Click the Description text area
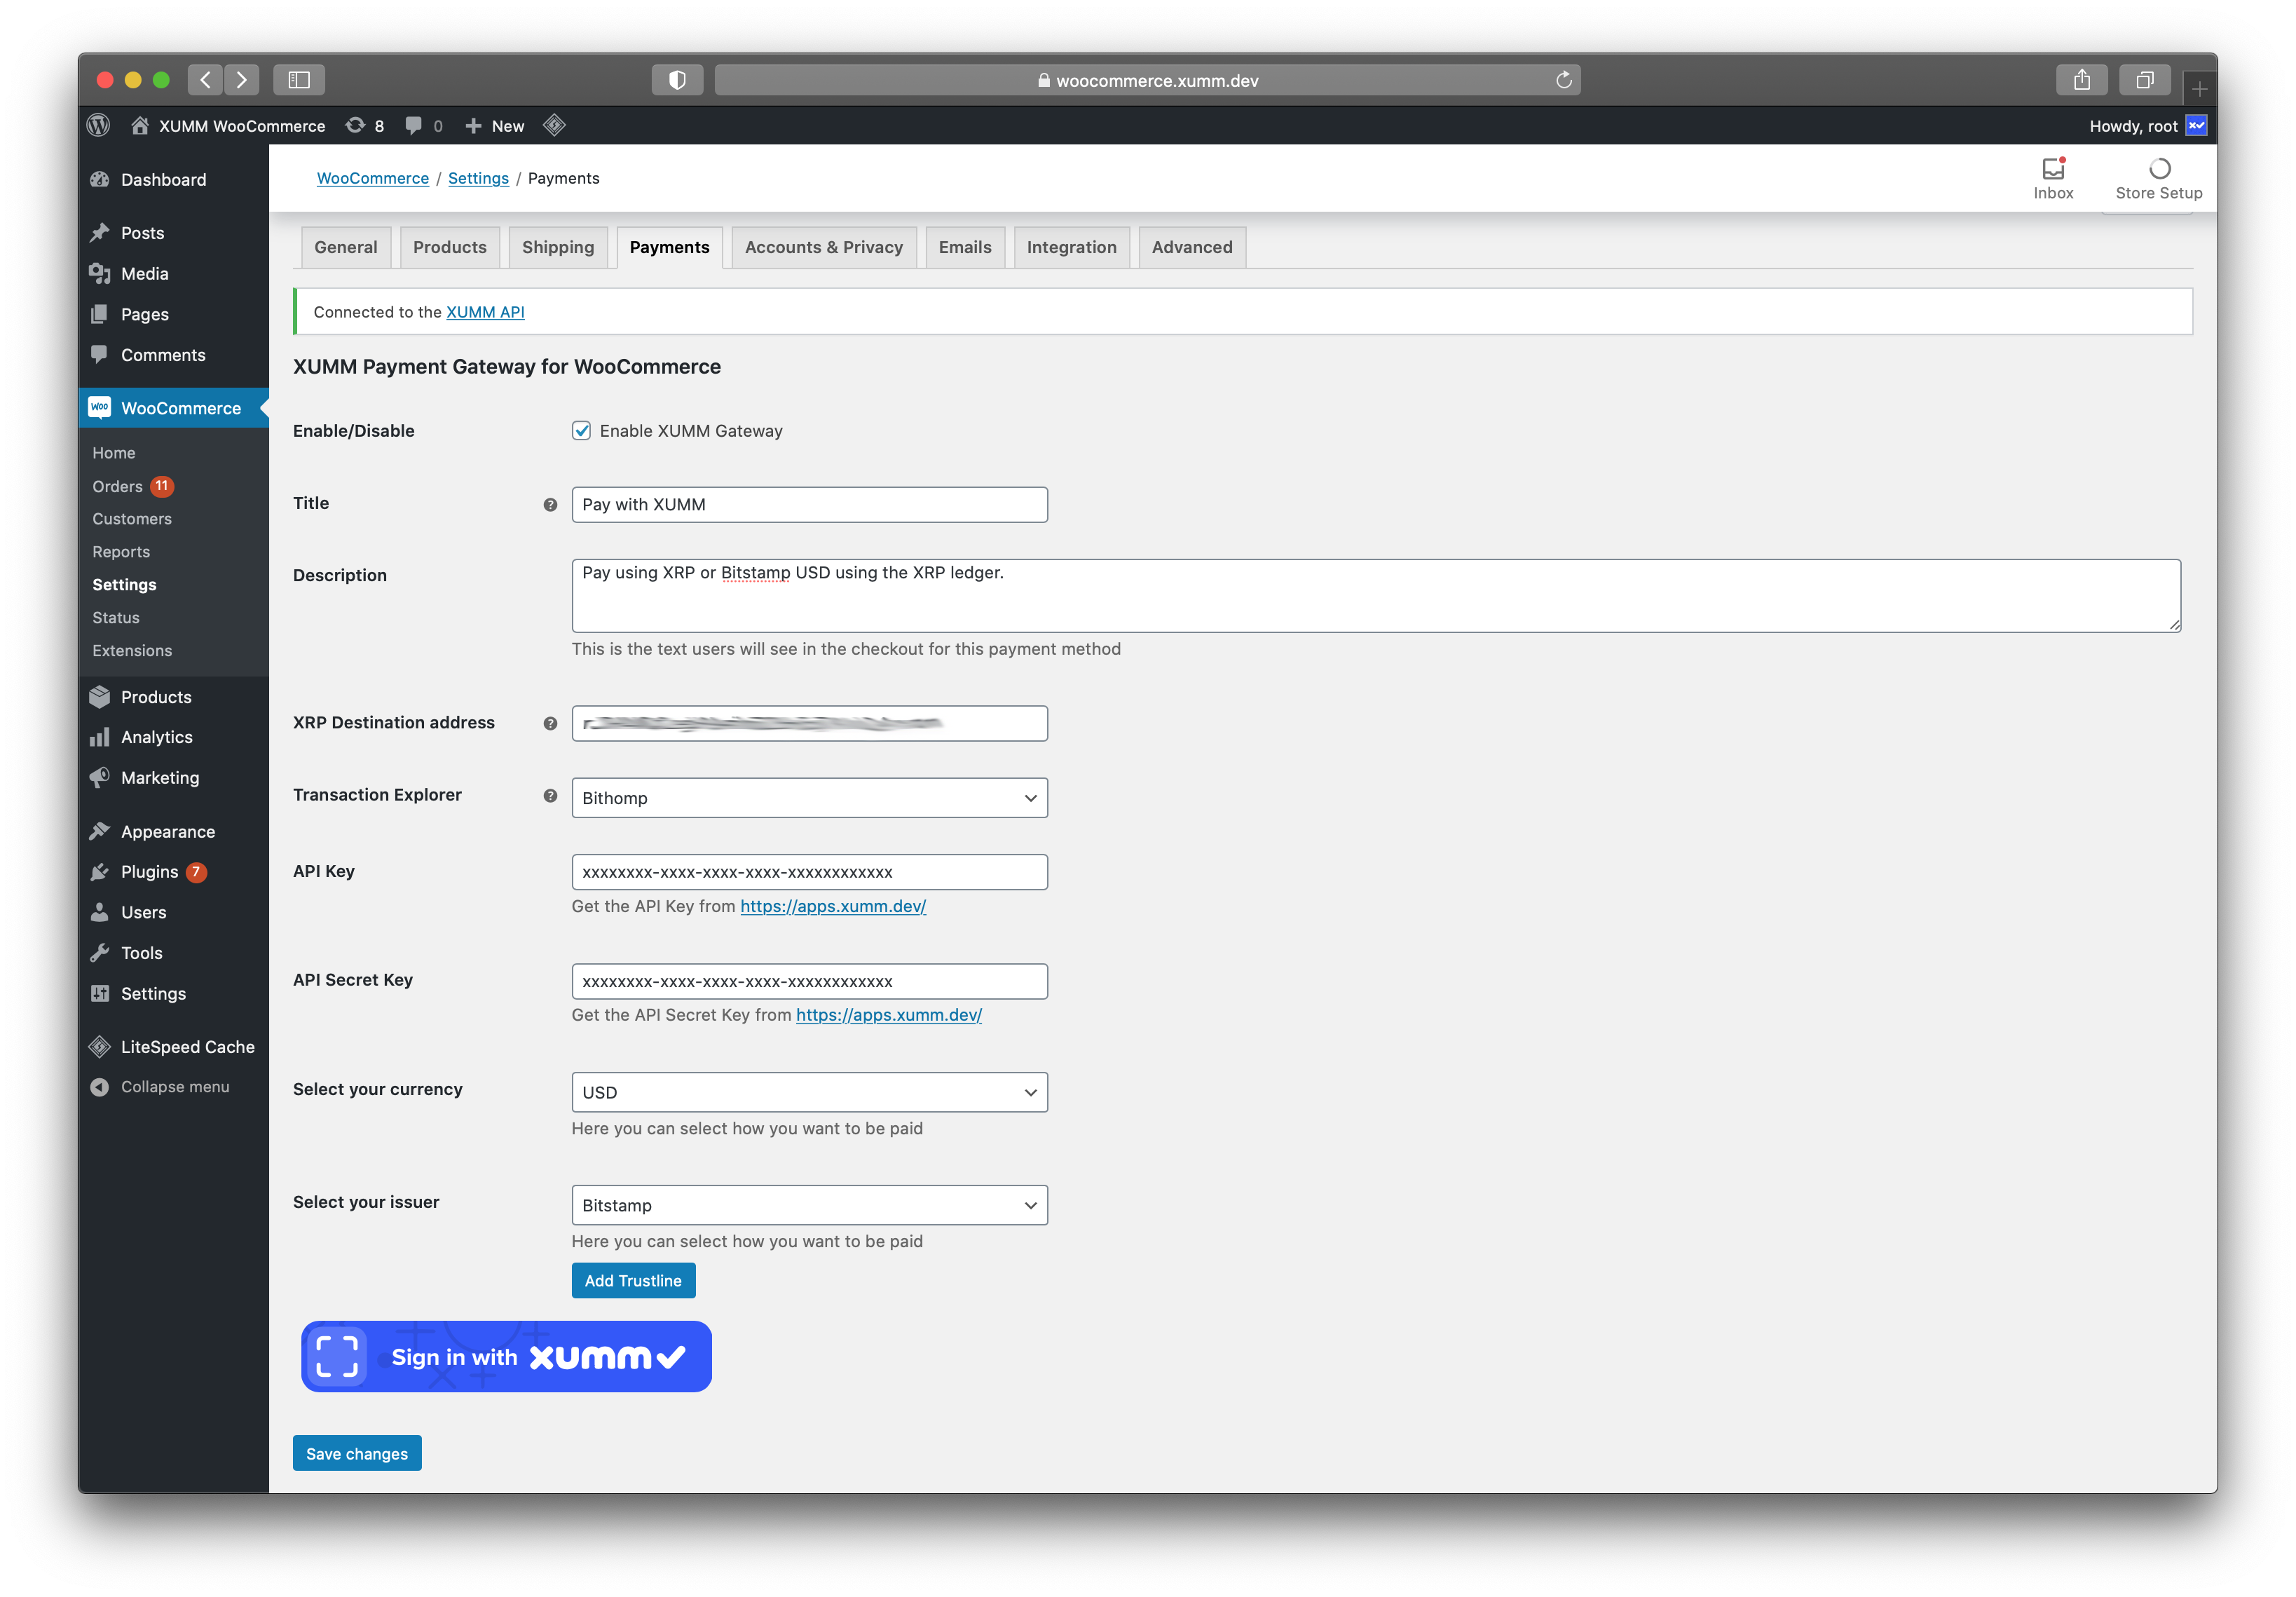The image size is (2296, 1597). click(x=1376, y=596)
